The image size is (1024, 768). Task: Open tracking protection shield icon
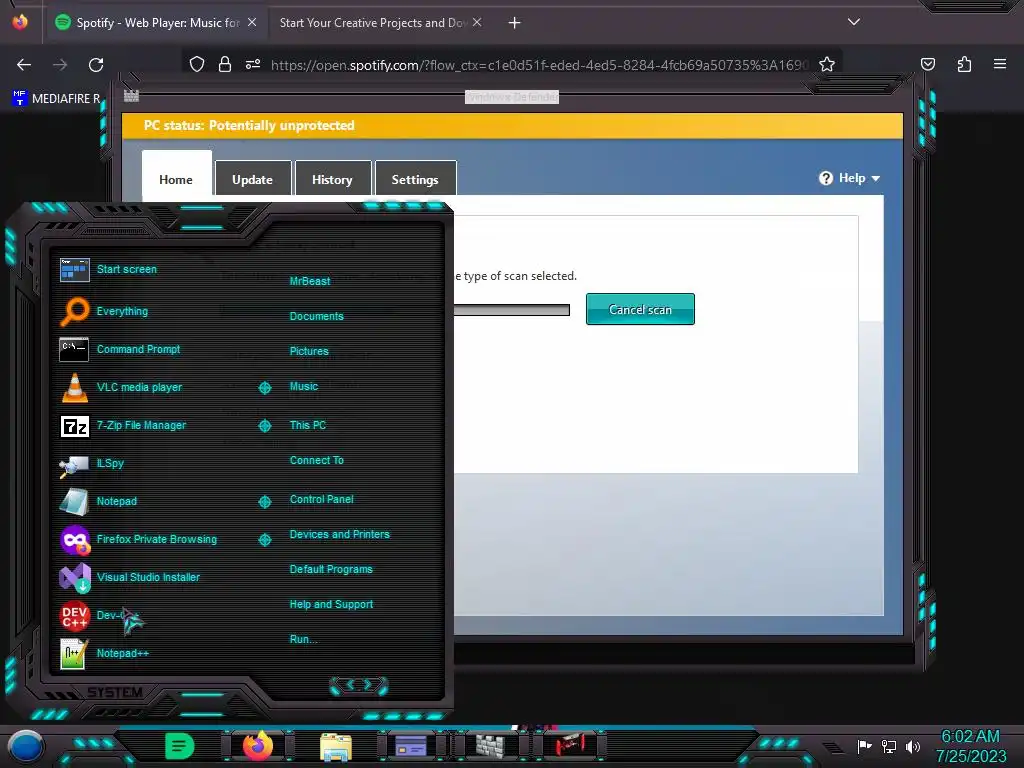[197, 64]
